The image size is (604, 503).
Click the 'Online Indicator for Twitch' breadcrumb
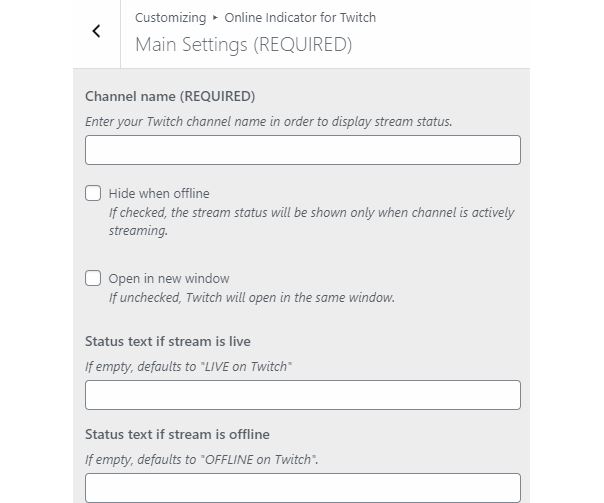point(300,18)
